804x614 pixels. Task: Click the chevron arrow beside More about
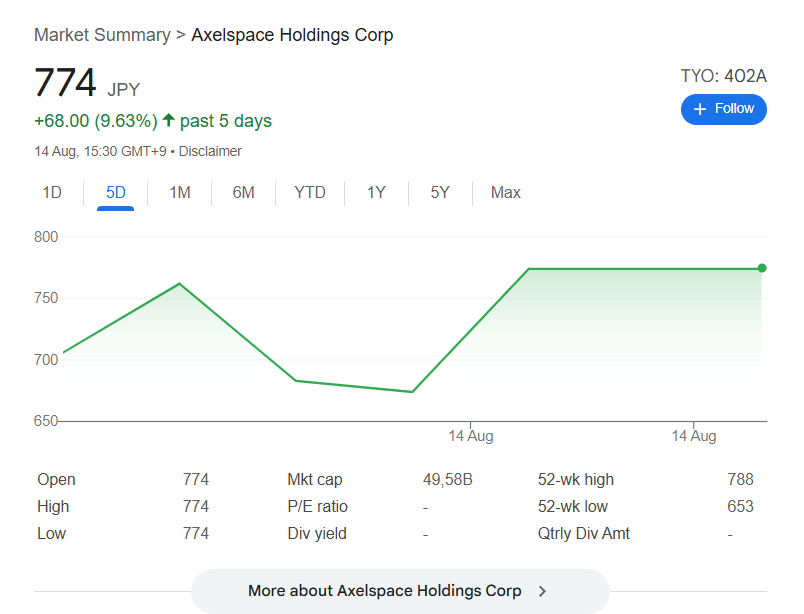tap(542, 591)
